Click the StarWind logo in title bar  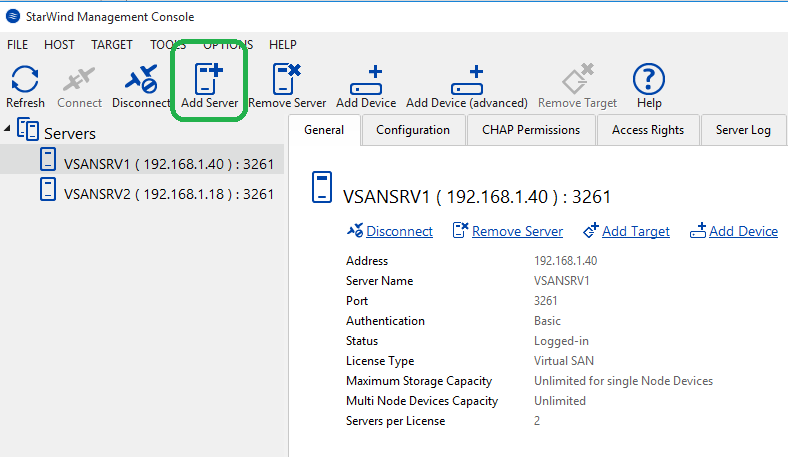[13, 16]
